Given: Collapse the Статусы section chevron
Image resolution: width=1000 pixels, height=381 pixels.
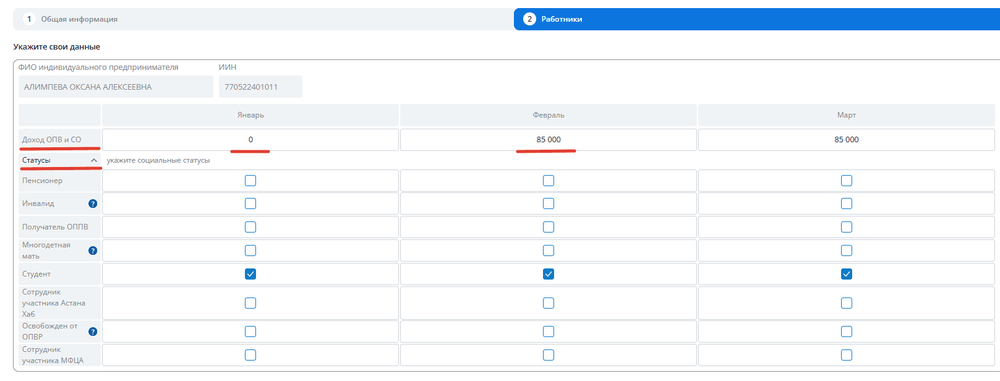Looking at the screenshot, I should coord(94,160).
